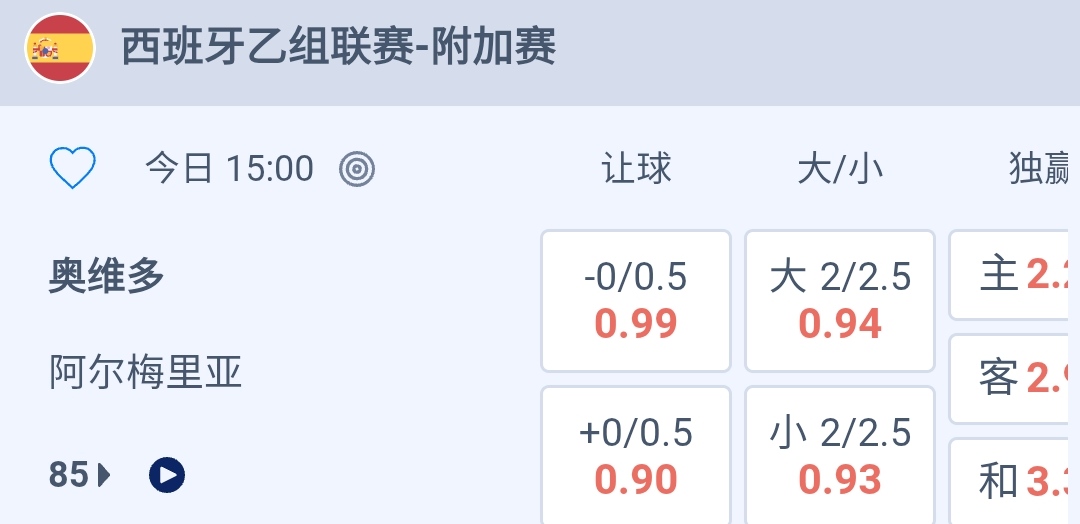Choose the 主 home win odds
Screen dimensions: 1080x524
coord(1014,274)
